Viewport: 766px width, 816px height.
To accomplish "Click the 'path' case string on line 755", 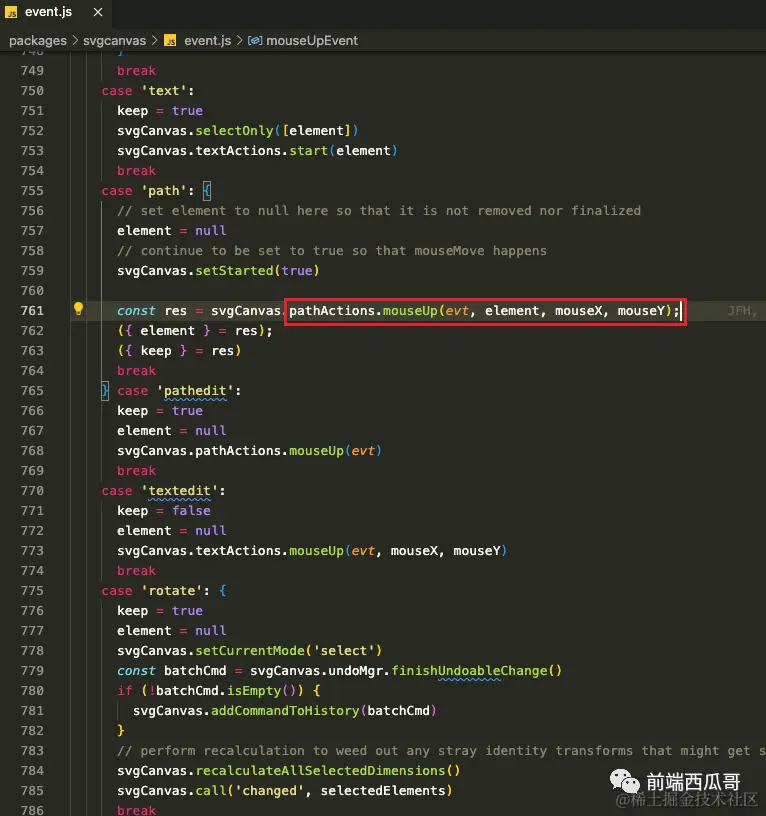I will click(x=164, y=191).
